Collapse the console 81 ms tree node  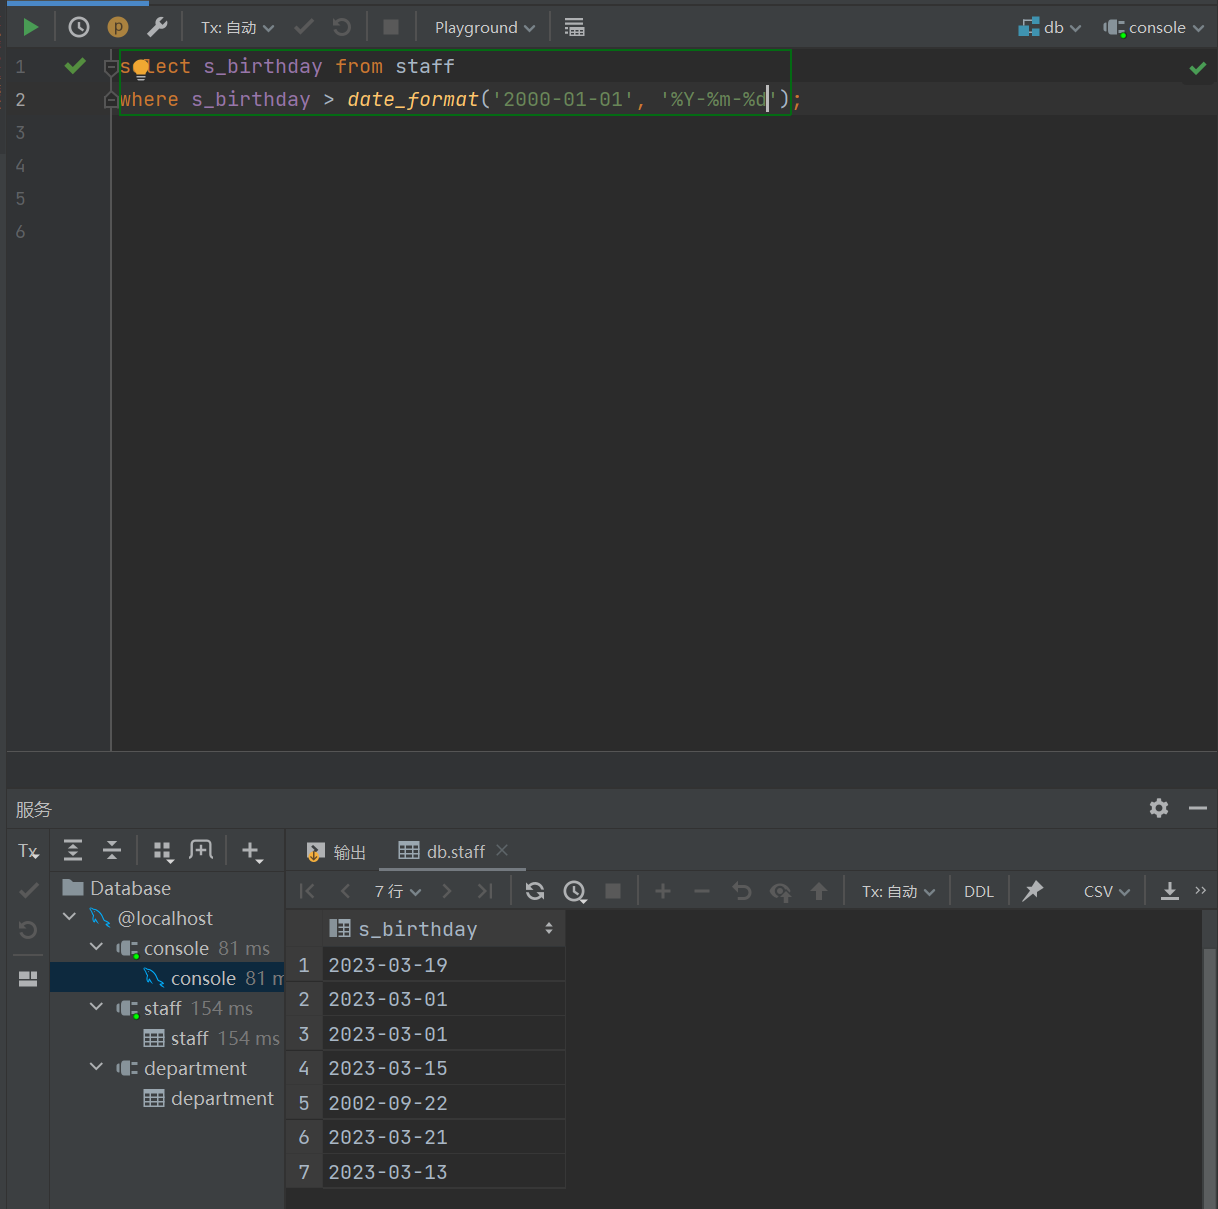(x=96, y=947)
